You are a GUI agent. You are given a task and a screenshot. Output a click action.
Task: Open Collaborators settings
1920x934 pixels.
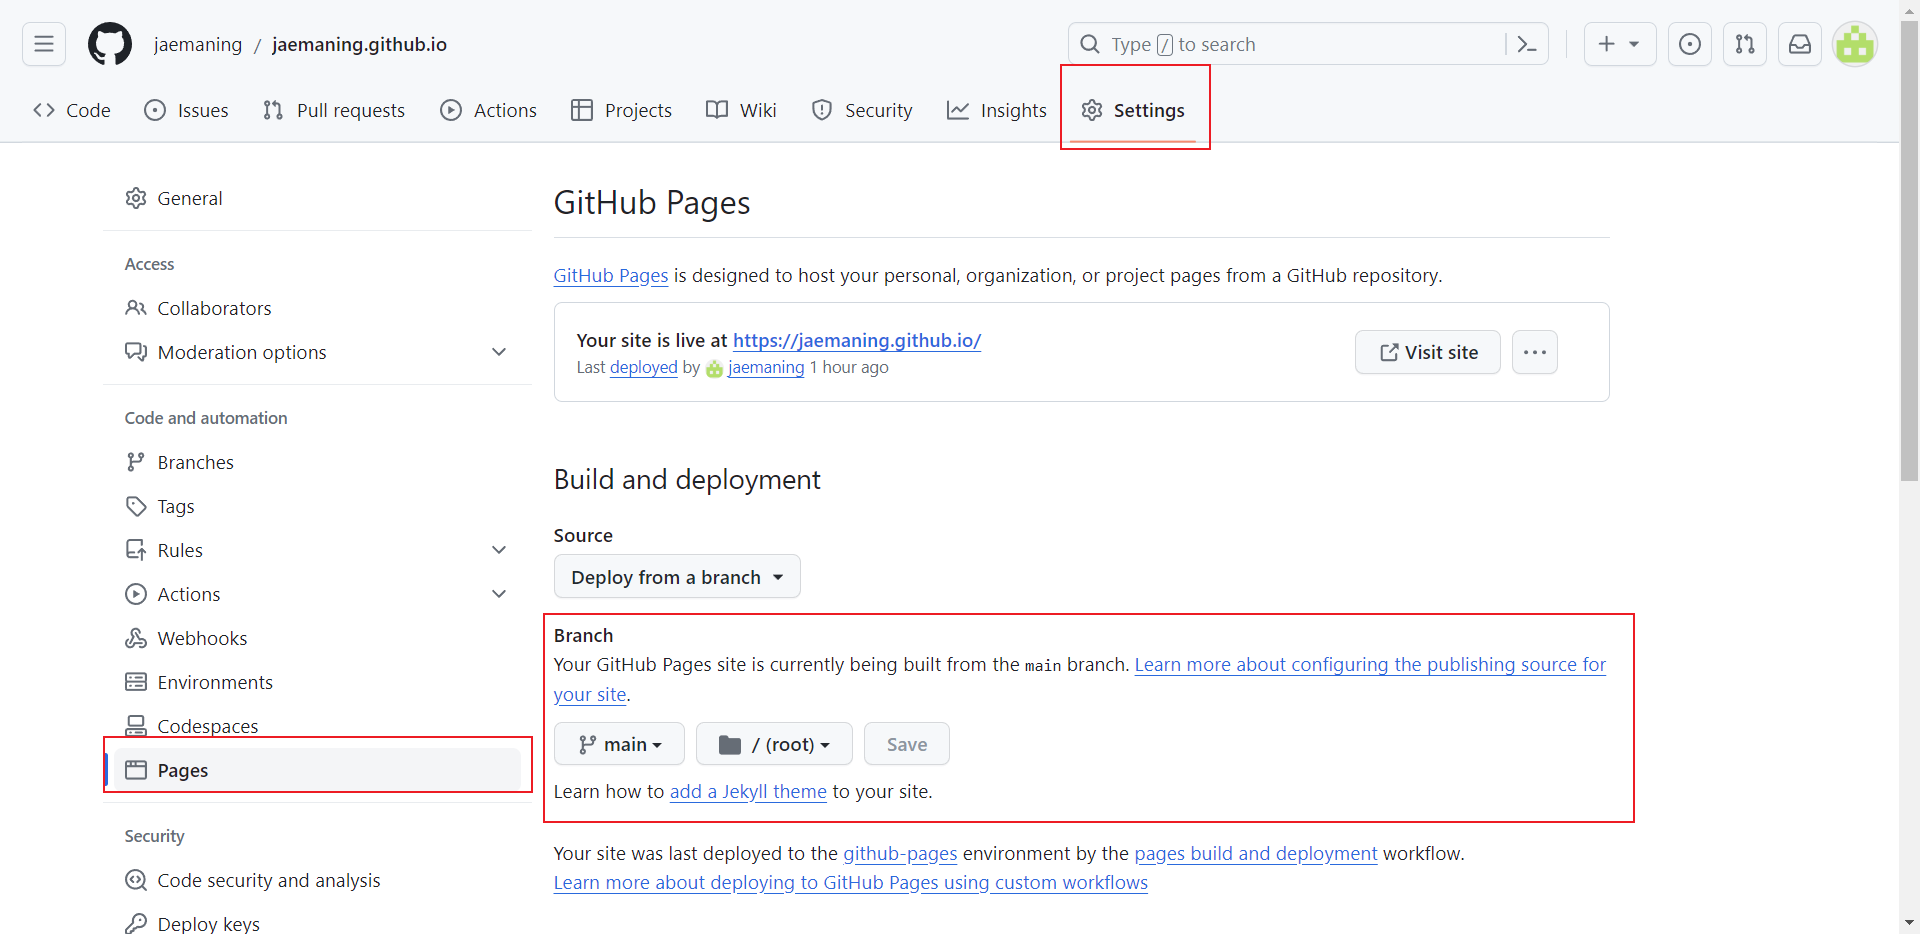click(x=317, y=308)
